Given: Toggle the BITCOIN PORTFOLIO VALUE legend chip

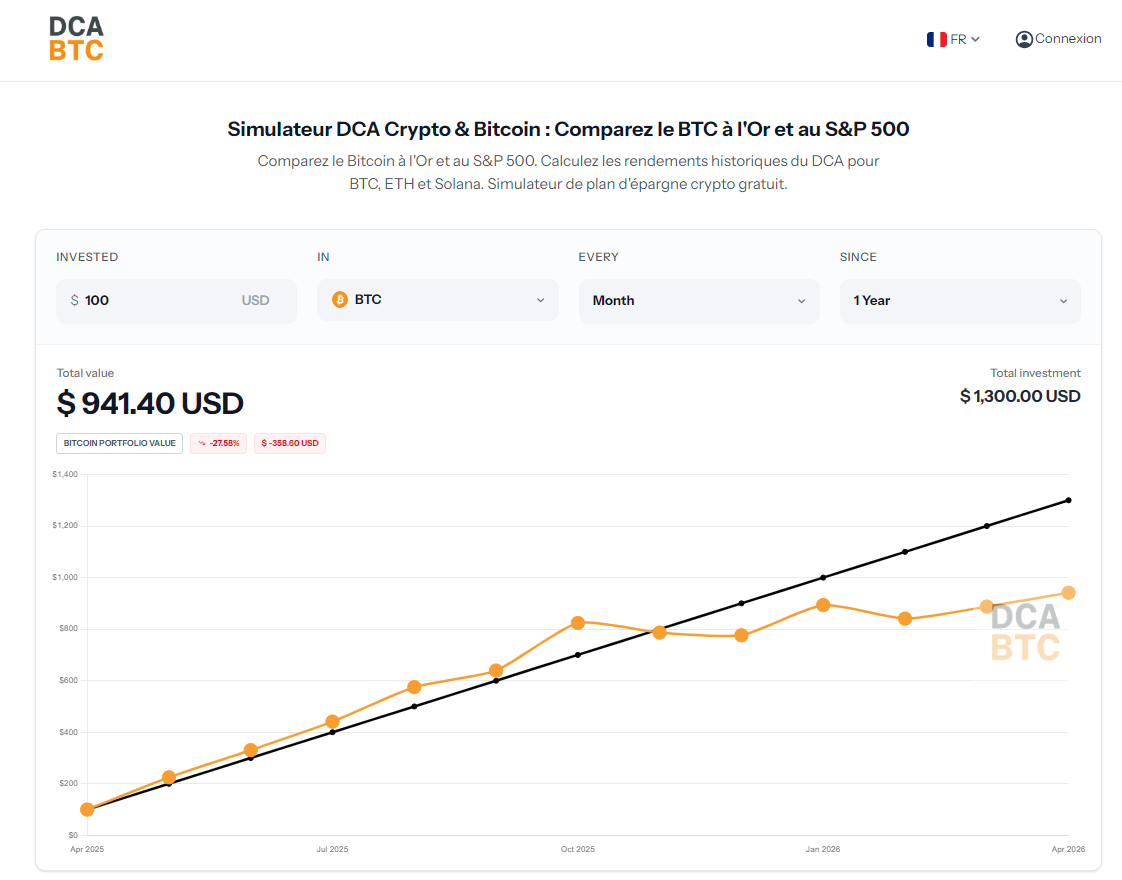Looking at the screenshot, I should coord(119,443).
